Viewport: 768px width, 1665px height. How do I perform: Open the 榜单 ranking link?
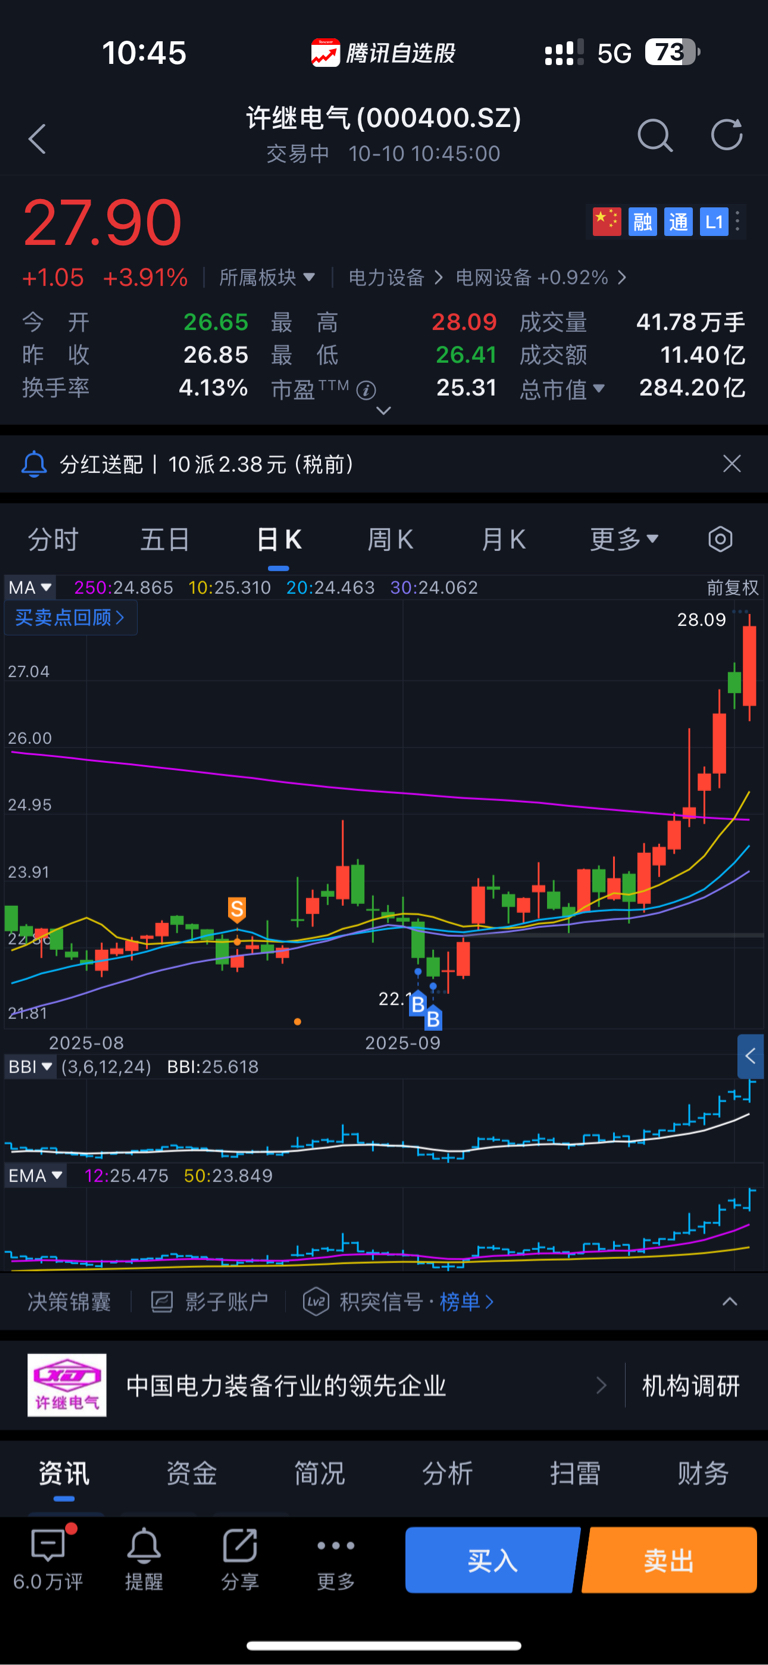coord(467,1301)
